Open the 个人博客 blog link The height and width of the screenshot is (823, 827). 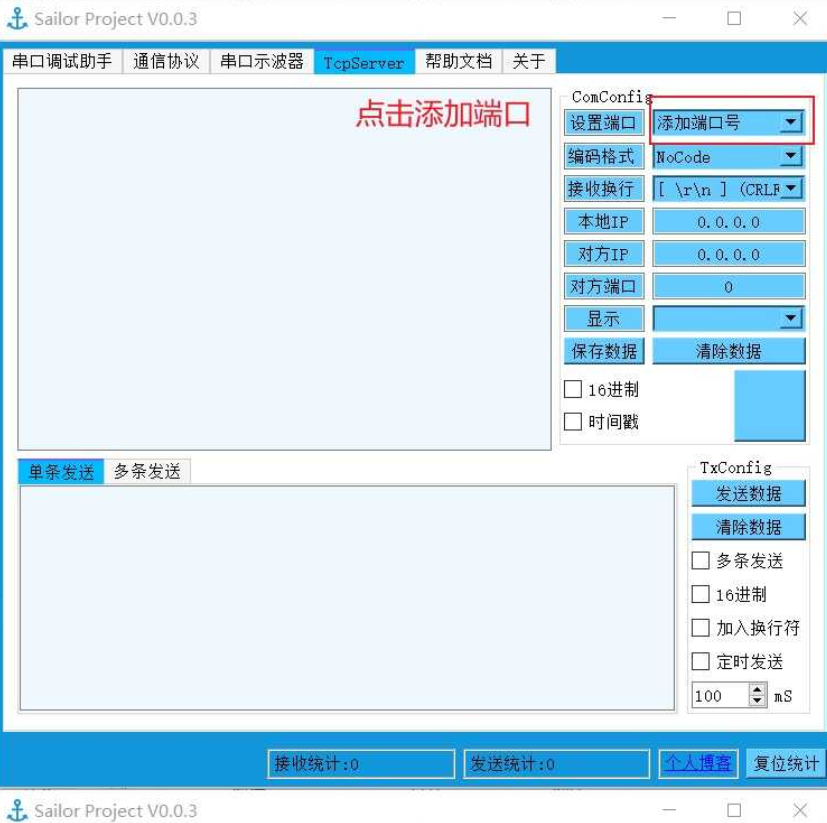[x=697, y=763]
